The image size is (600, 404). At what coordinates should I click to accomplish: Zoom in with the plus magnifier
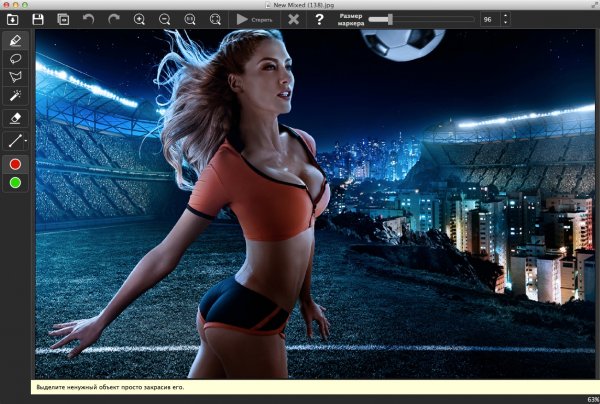tap(139, 19)
